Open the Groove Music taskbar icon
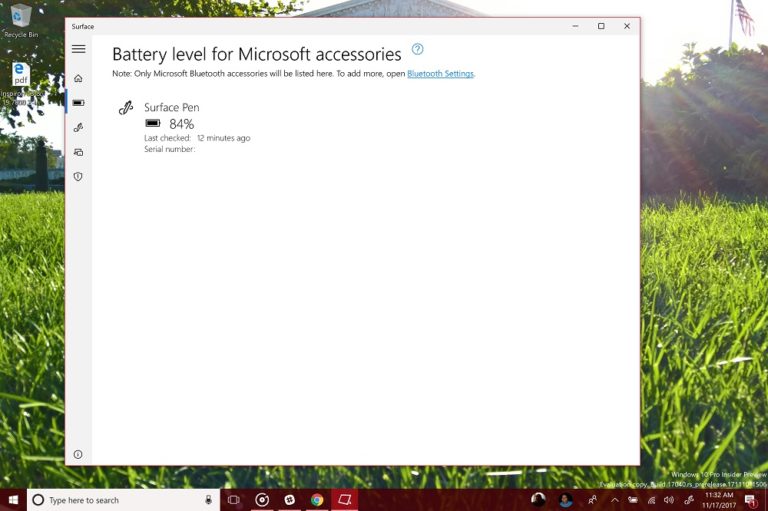This screenshot has height=511, width=768. (262, 500)
